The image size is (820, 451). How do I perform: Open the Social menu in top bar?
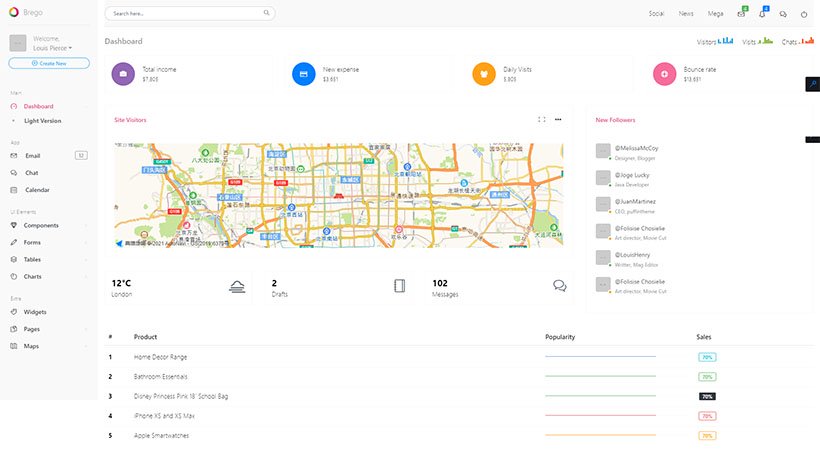point(656,14)
